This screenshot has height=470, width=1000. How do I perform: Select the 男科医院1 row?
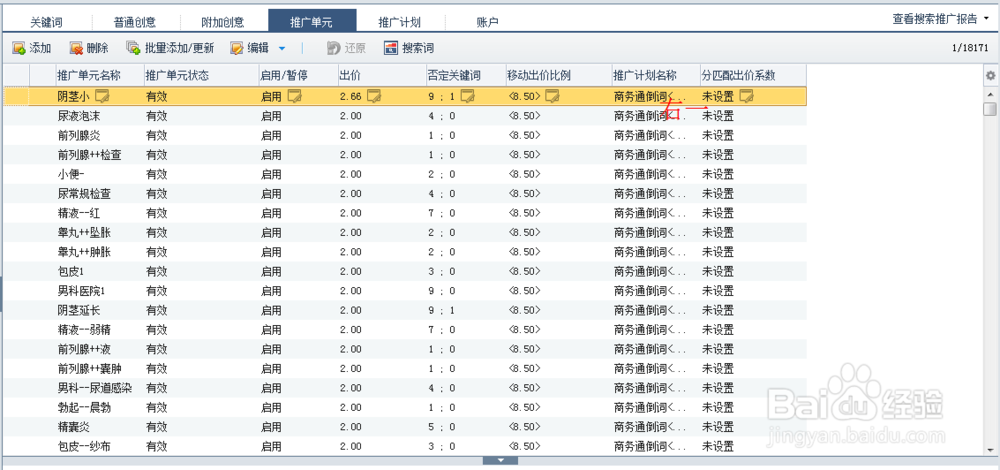[x=405, y=291]
